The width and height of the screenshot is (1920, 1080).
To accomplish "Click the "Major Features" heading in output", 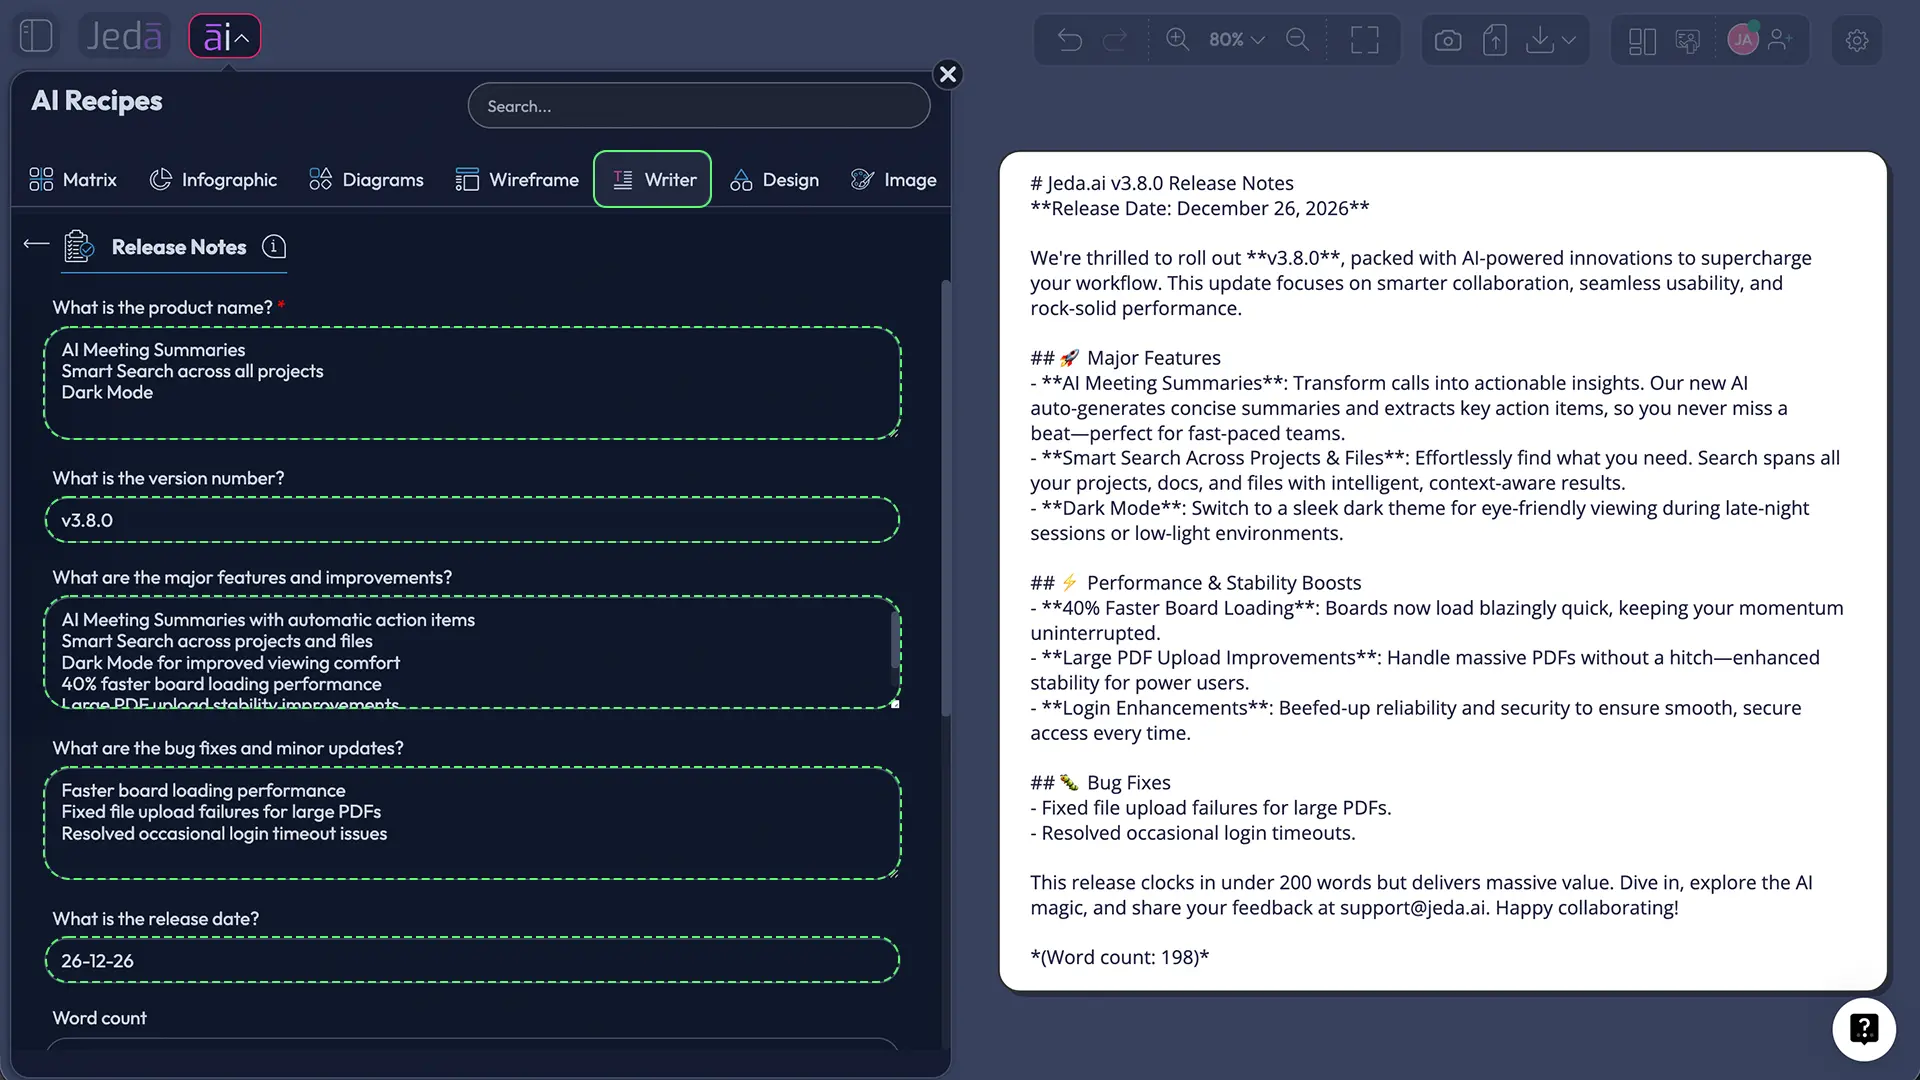I will pyautogui.click(x=1154, y=358).
